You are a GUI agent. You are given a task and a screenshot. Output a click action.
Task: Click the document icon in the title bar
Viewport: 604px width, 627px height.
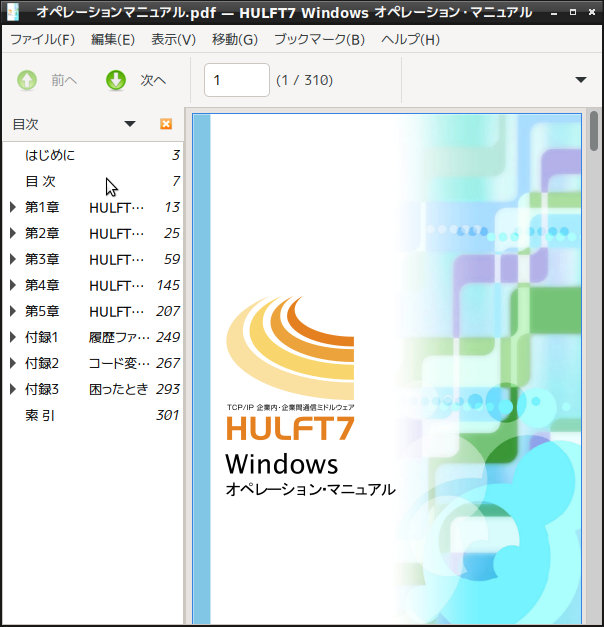coord(12,12)
